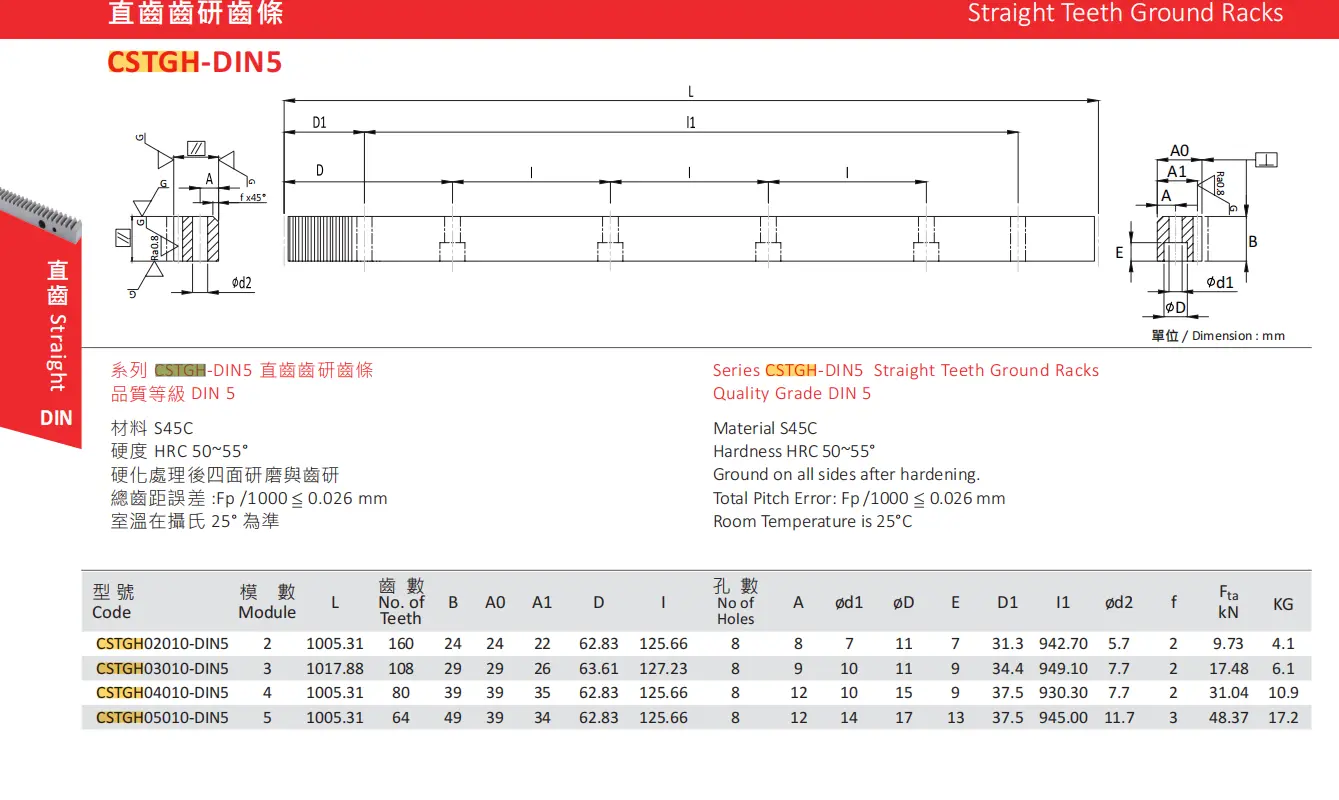Click 'Room Temperature is 25°C' line
This screenshot has height=800, width=1339.
pyautogui.click(x=812, y=521)
